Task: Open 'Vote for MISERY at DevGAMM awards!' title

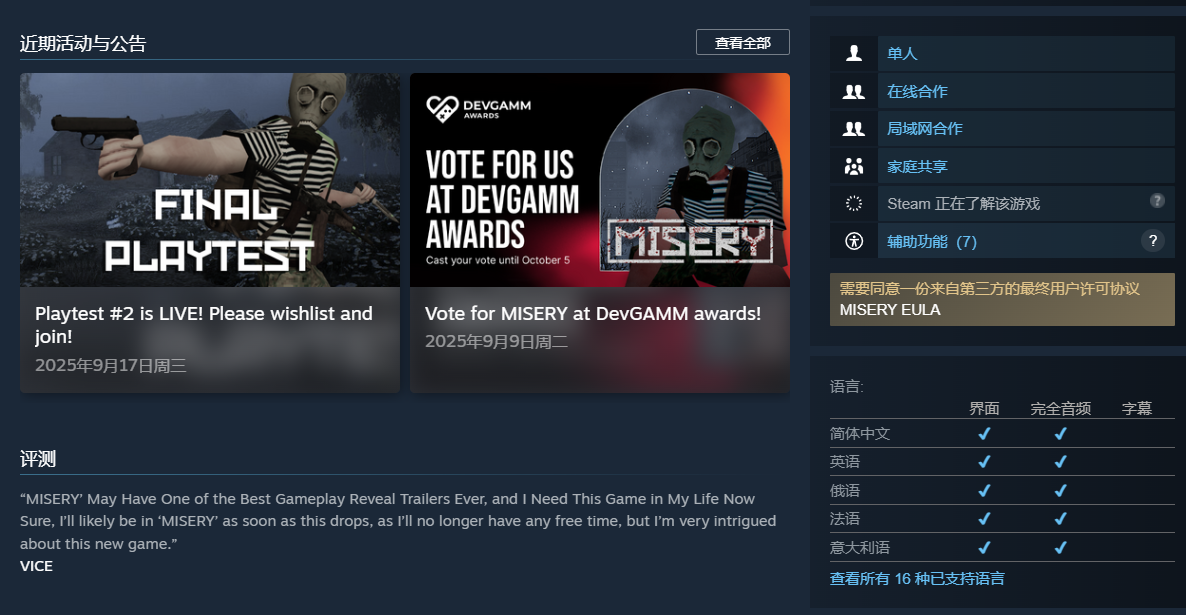Action: [x=593, y=313]
